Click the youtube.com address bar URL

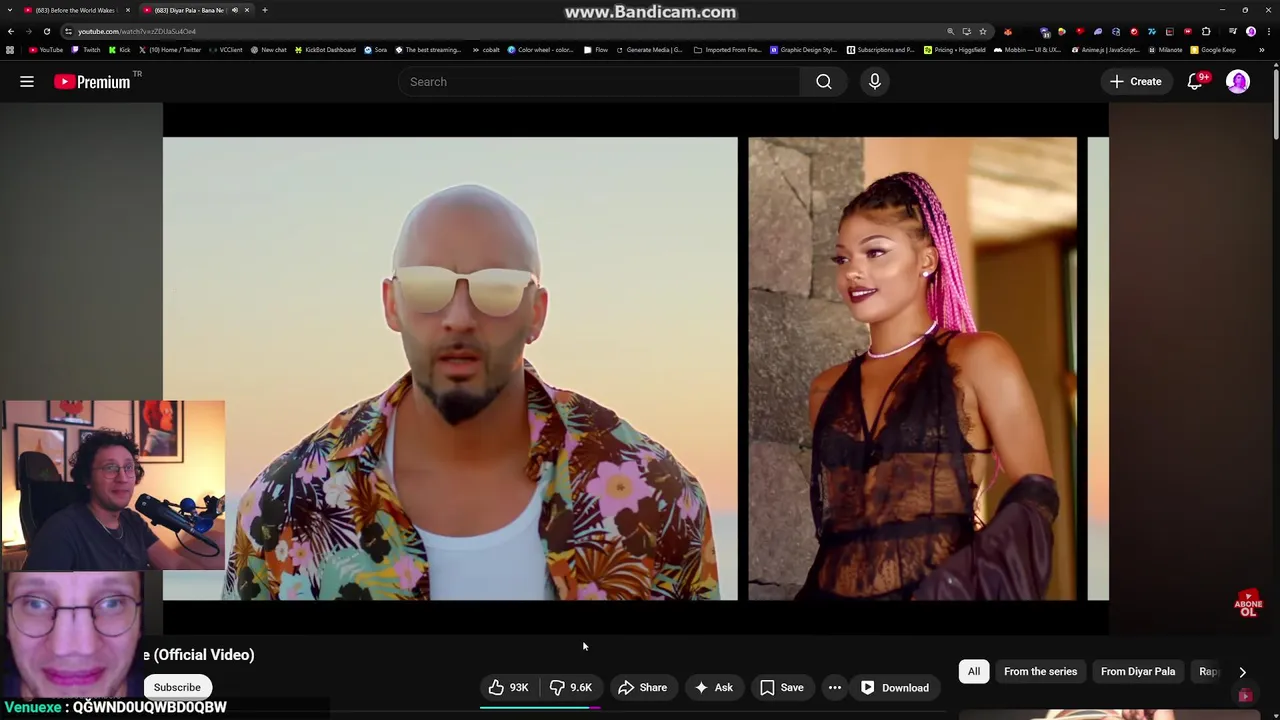137,31
